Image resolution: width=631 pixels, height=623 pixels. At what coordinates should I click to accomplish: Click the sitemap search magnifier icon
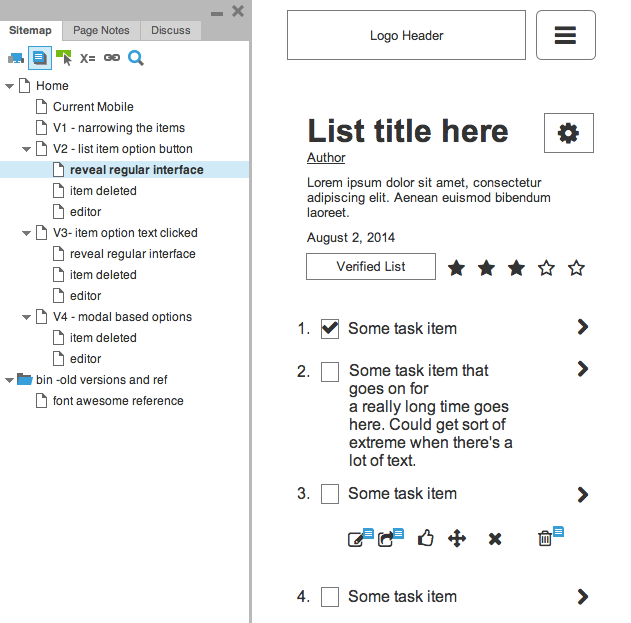[x=136, y=58]
